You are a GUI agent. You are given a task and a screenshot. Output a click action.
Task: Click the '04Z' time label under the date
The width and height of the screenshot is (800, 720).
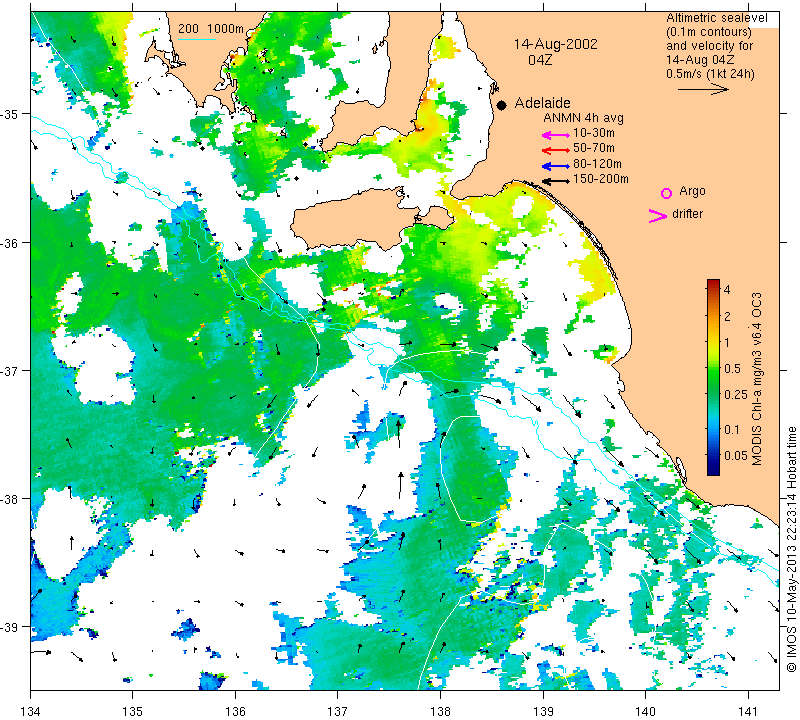click(540, 60)
